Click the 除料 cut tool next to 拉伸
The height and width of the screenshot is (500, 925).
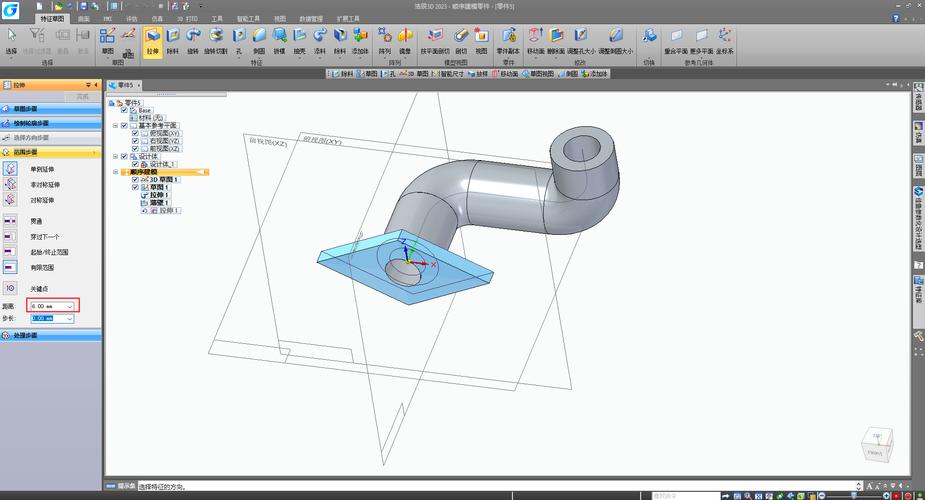173,41
